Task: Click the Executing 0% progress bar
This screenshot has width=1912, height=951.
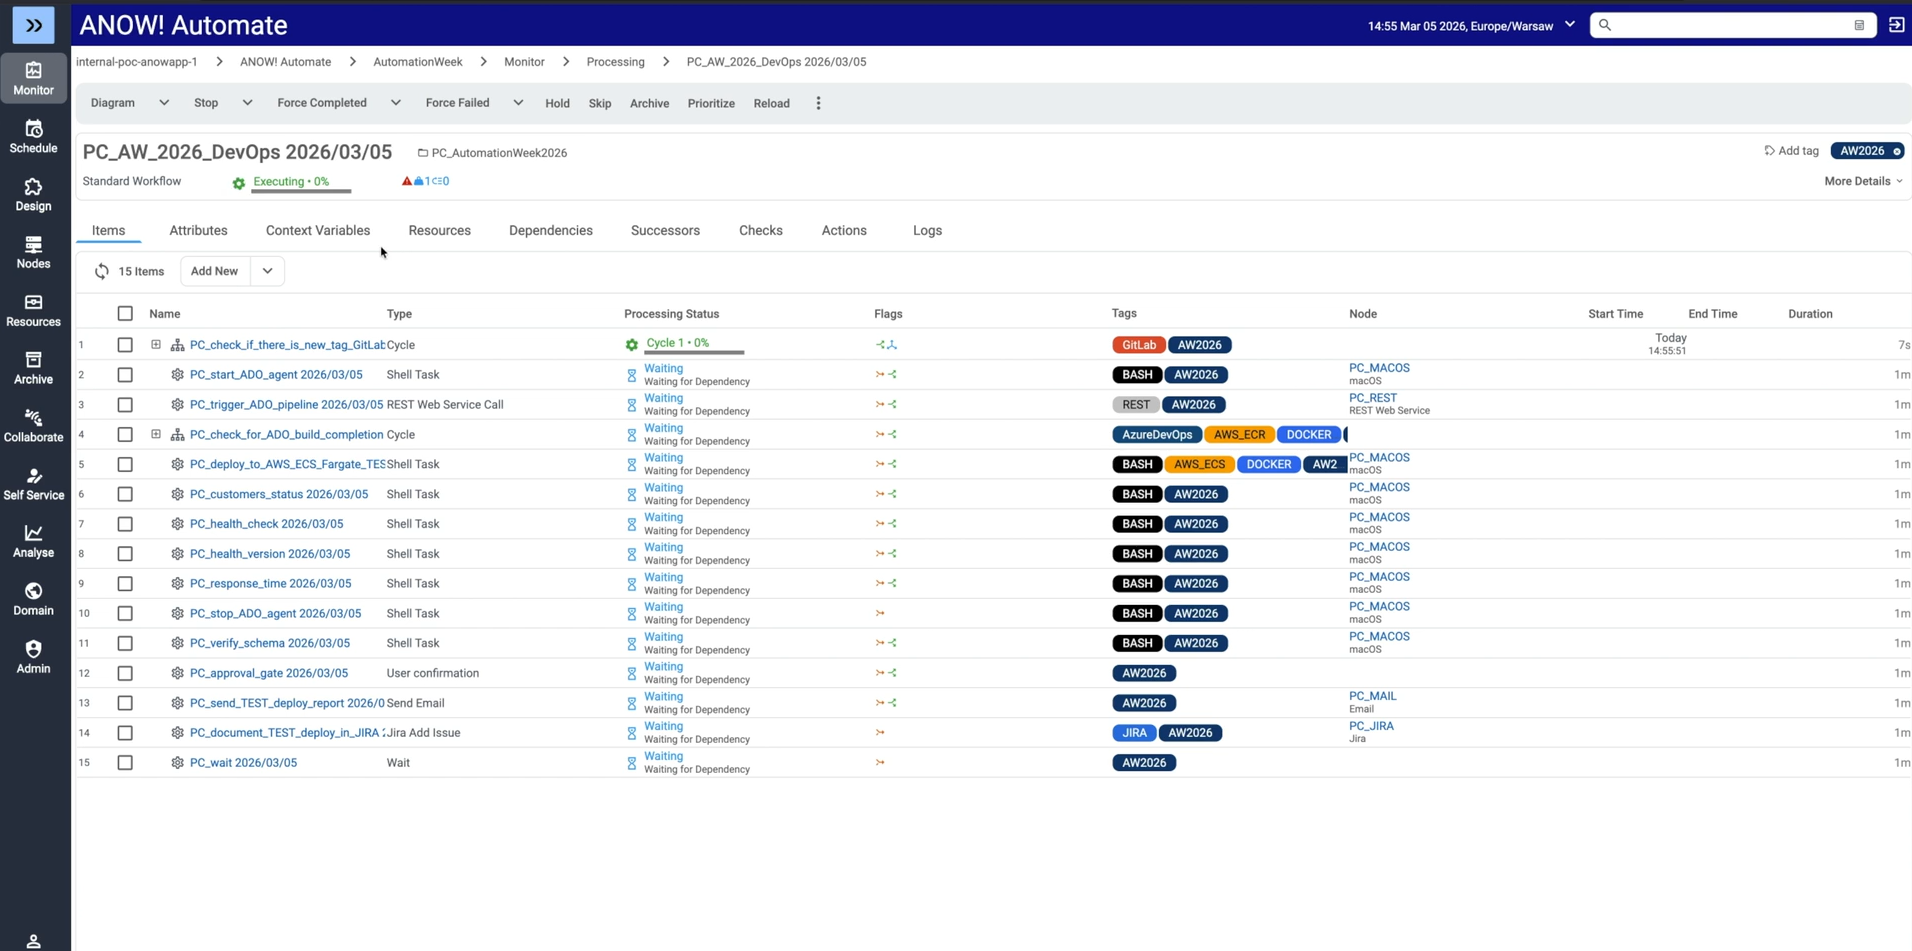Action: pos(300,188)
